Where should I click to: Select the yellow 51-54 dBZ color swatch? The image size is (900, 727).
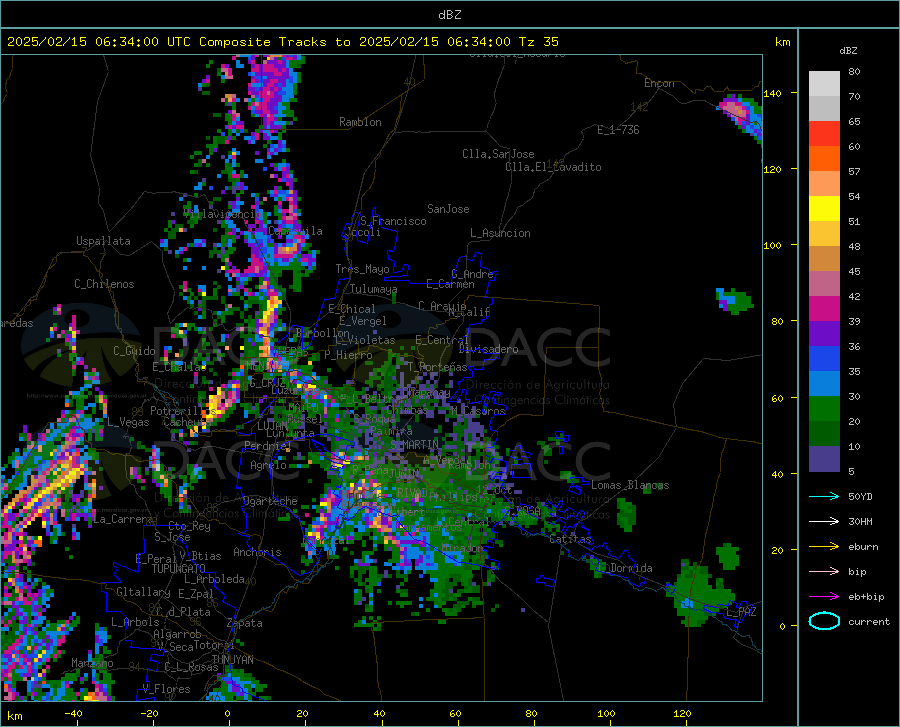824,209
